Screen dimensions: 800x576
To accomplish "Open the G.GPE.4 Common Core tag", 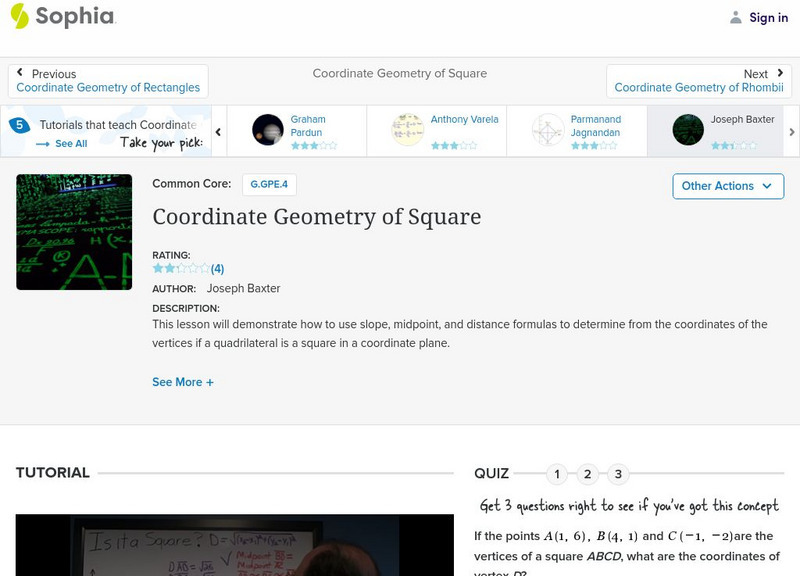I will pyautogui.click(x=269, y=184).
